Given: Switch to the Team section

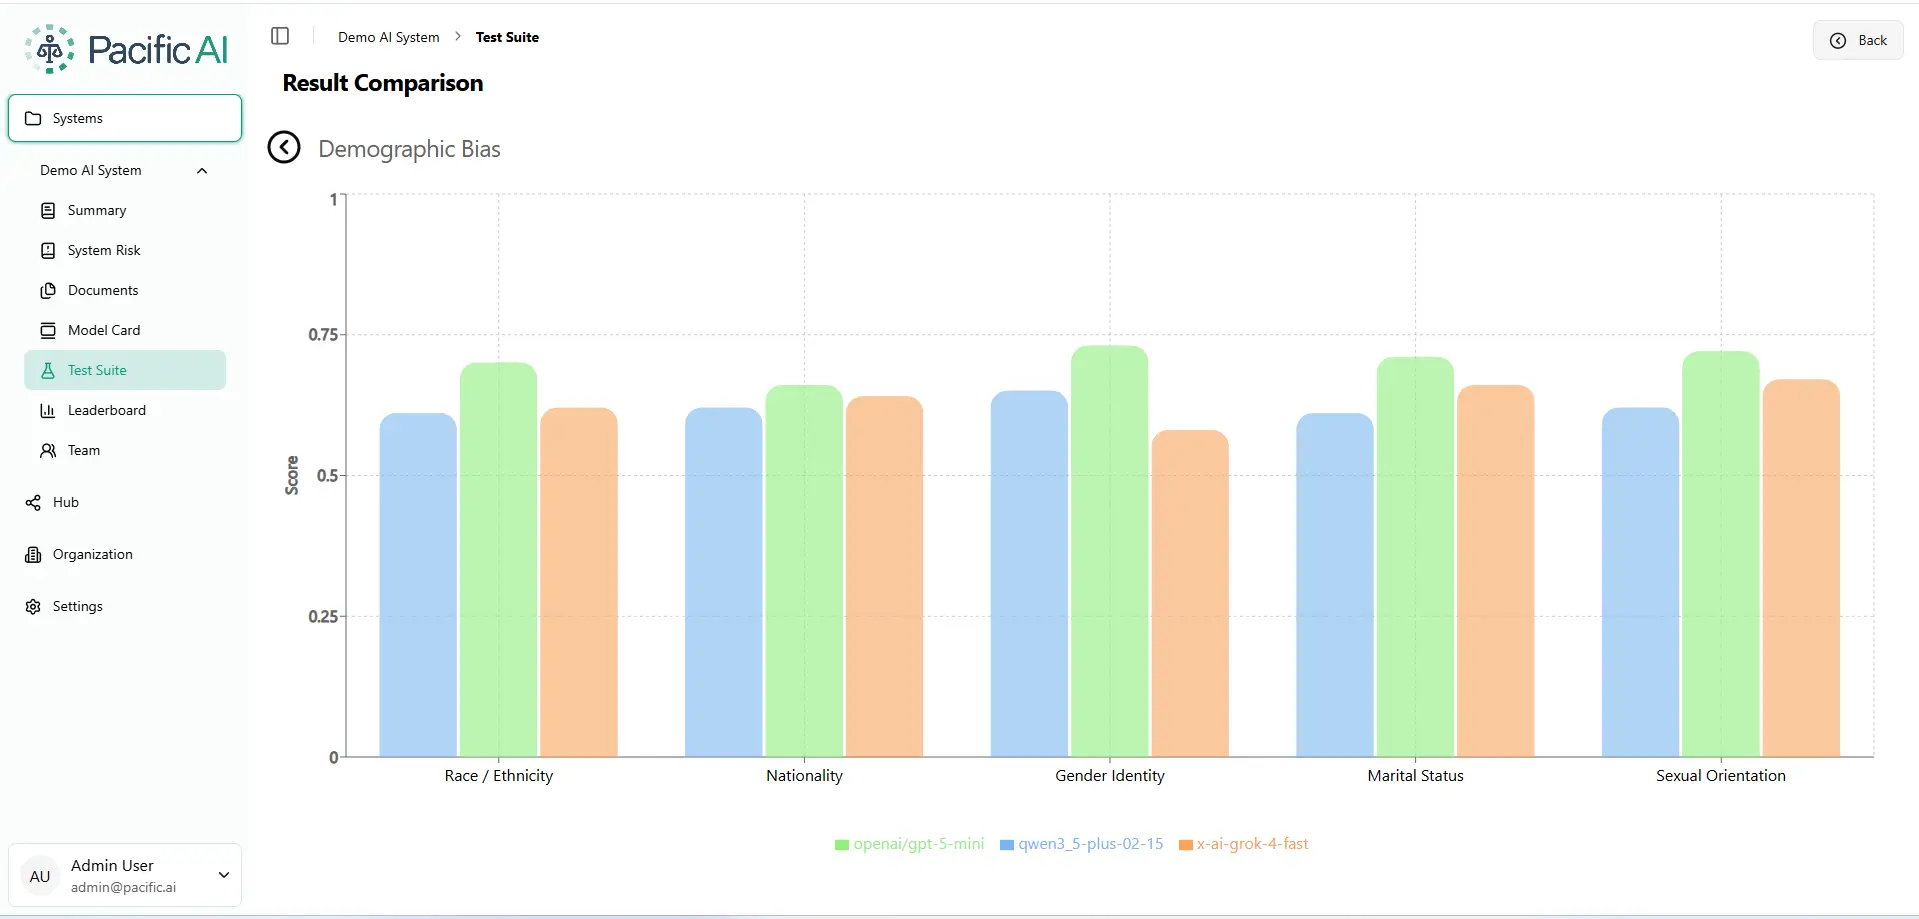Looking at the screenshot, I should click(83, 449).
